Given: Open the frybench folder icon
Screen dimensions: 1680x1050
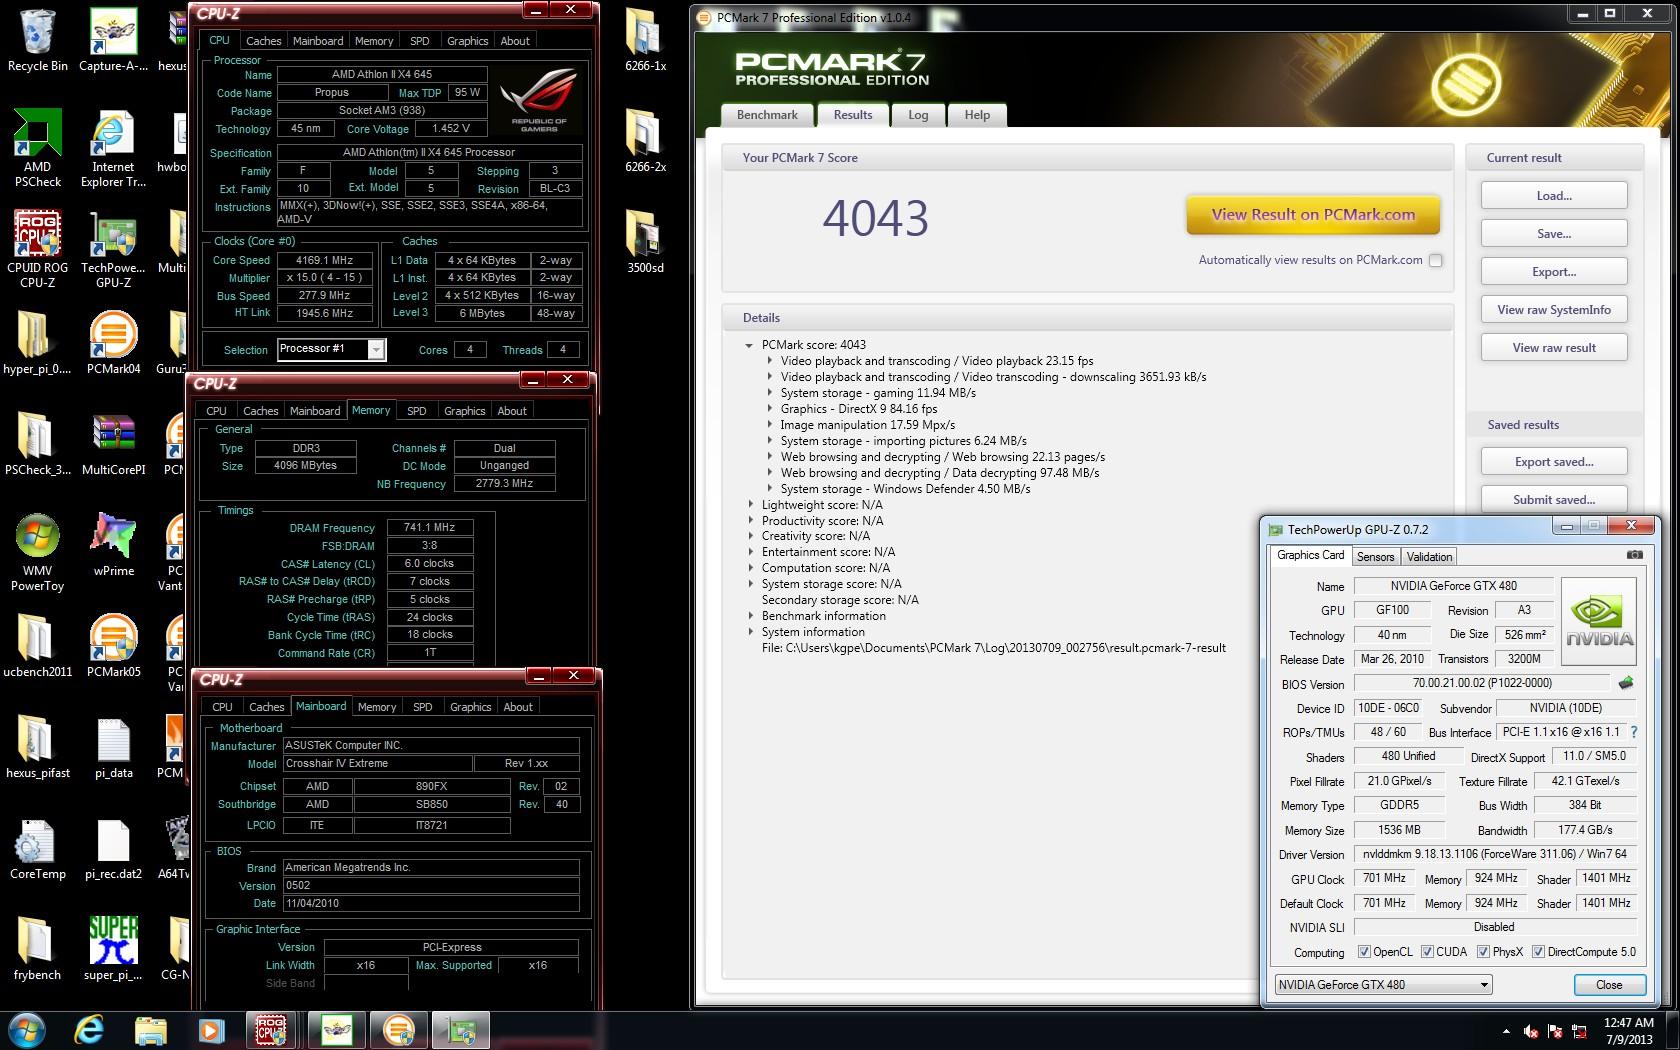Looking at the screenshot, I should (37, 948).
